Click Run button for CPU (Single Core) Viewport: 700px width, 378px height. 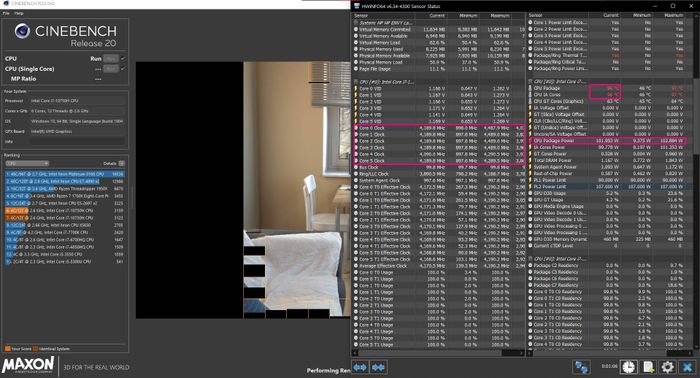(x=111, y=68)
